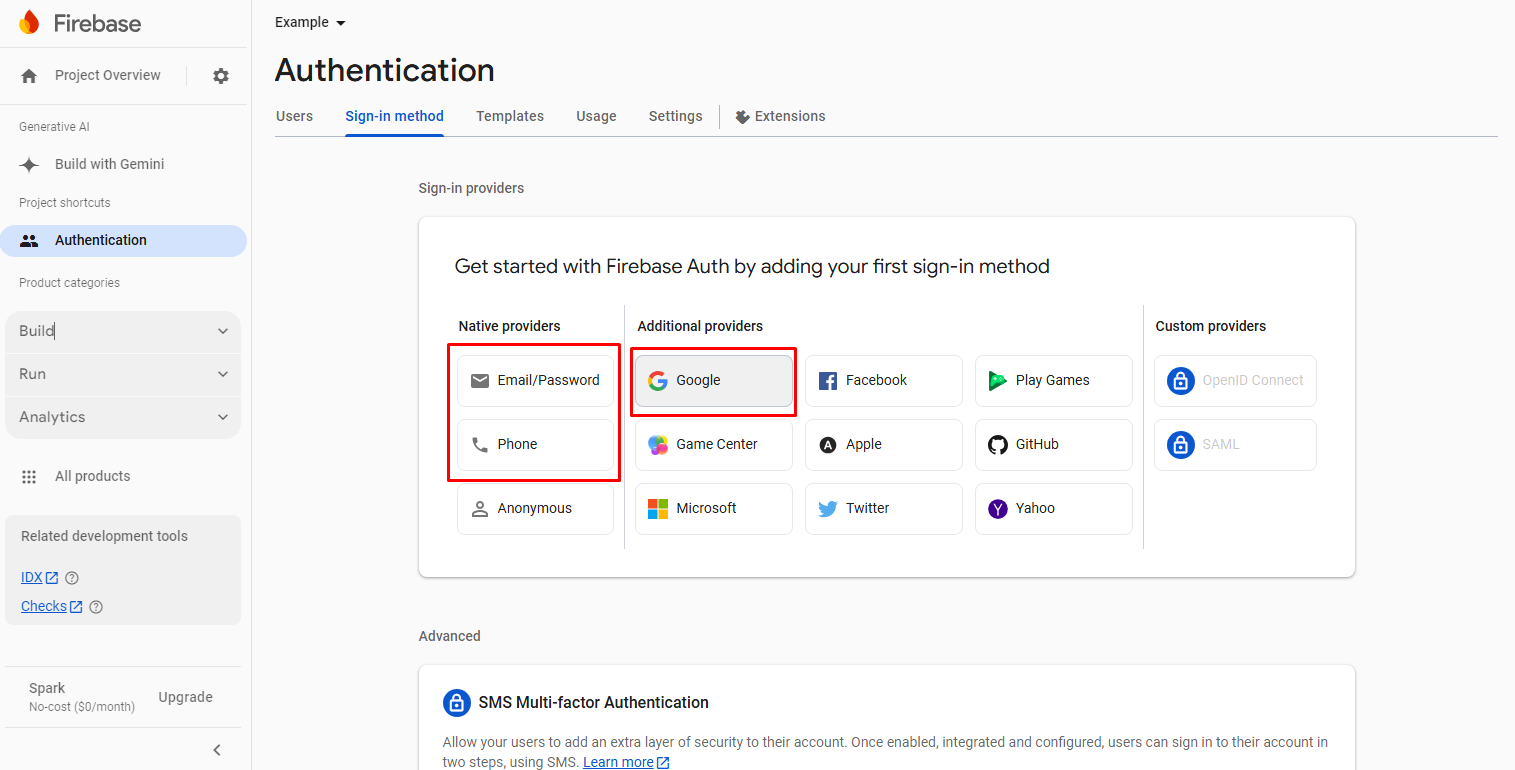
Task: Expand the Analytics category
Action: coord(123,418)
